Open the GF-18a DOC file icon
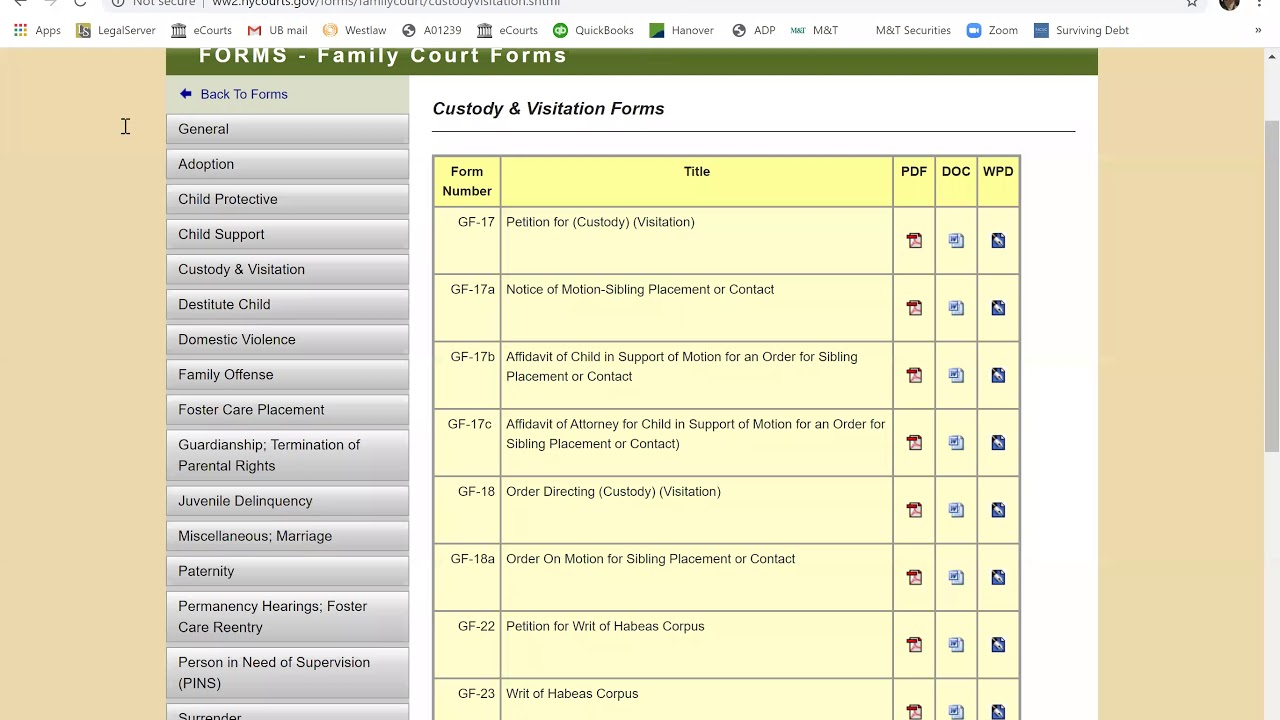This screenshot has width=1280, height=720. tap(956, 577)
